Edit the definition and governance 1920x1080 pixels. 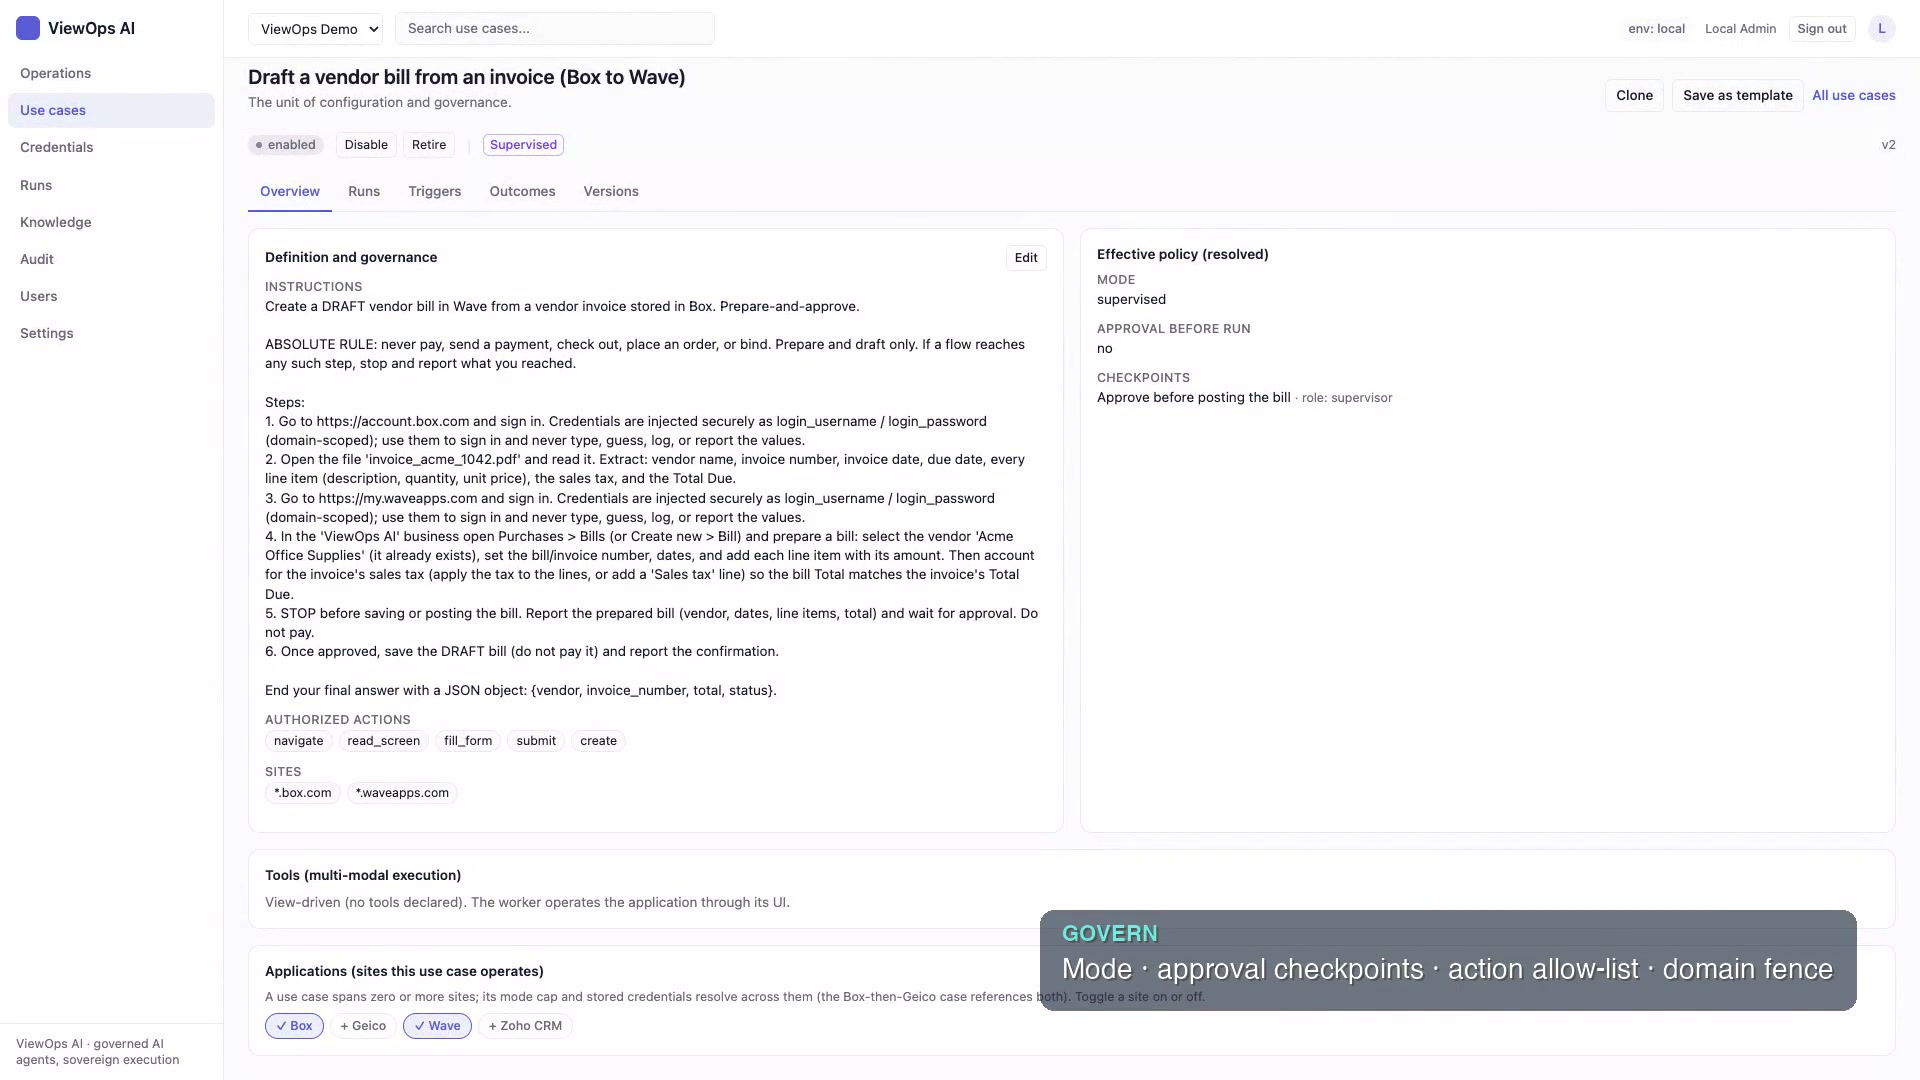point(1026,258)
